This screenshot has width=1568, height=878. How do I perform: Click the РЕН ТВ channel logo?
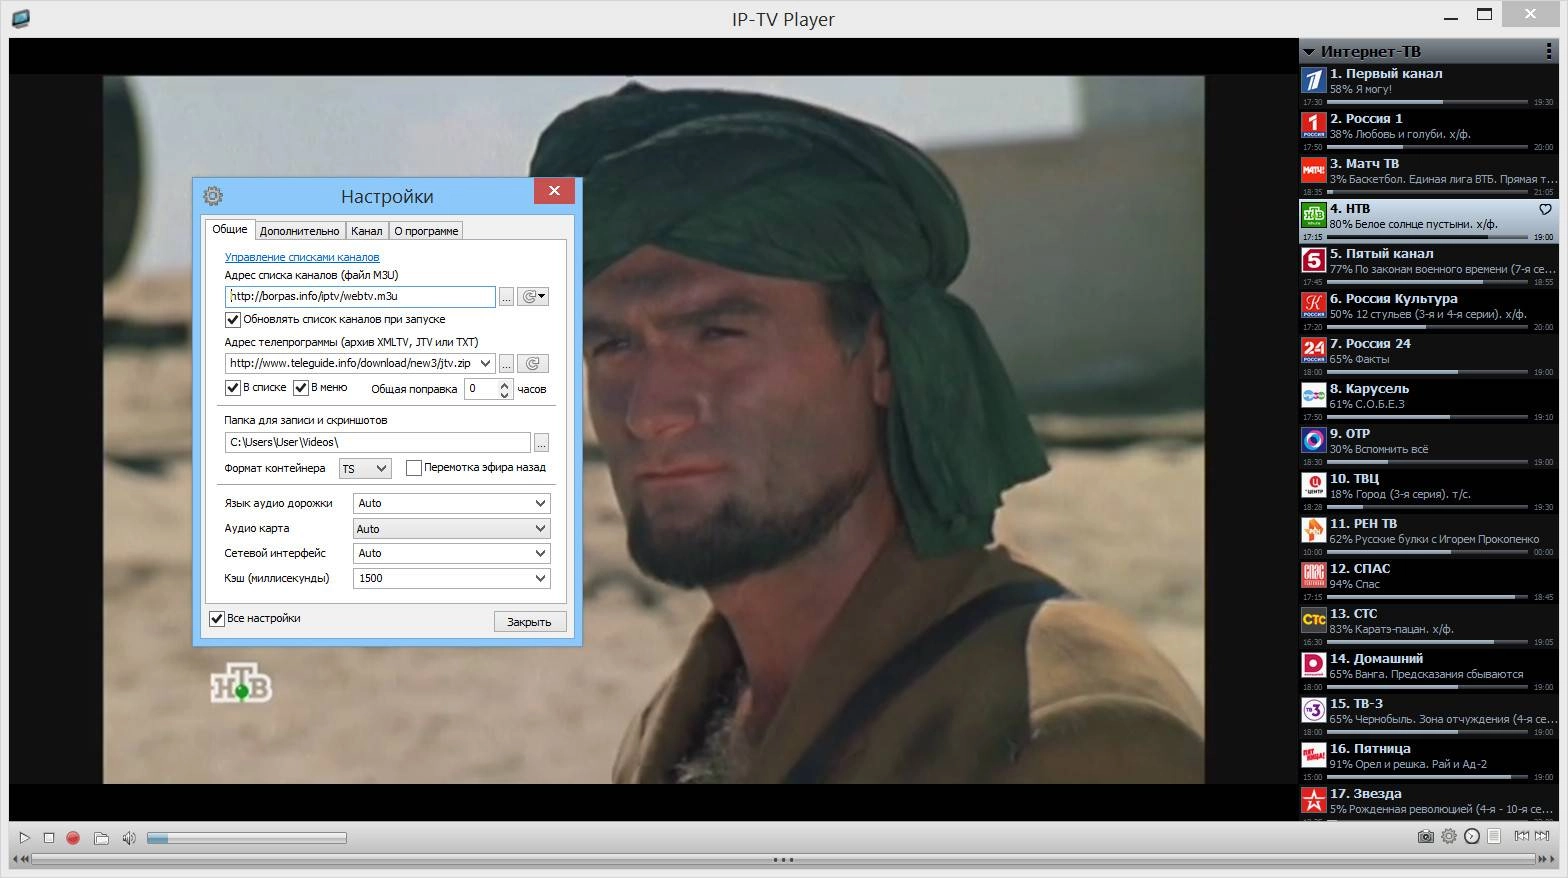tap(1313, 530)
